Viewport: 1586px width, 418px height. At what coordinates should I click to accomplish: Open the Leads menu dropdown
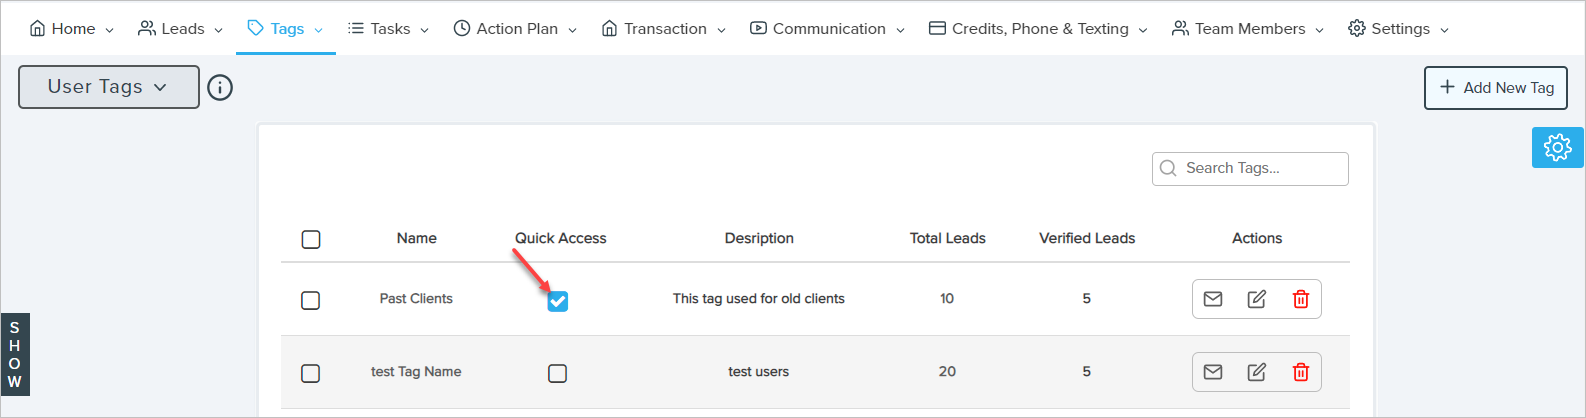181,29
